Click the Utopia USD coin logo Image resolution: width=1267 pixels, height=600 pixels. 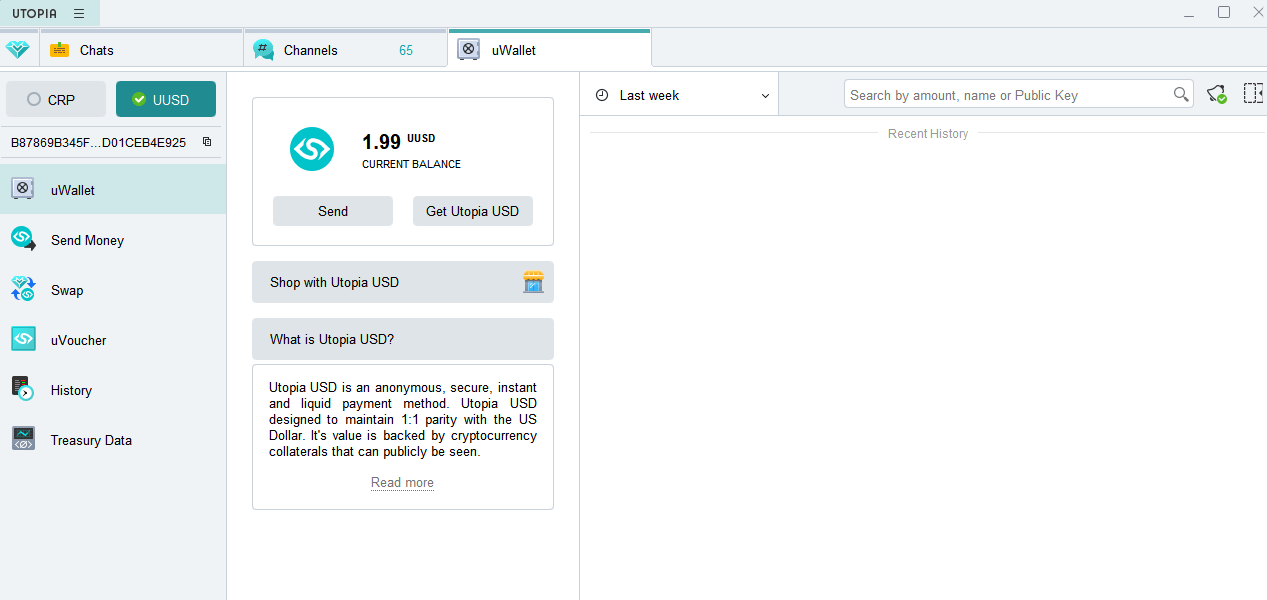[312, 149]
